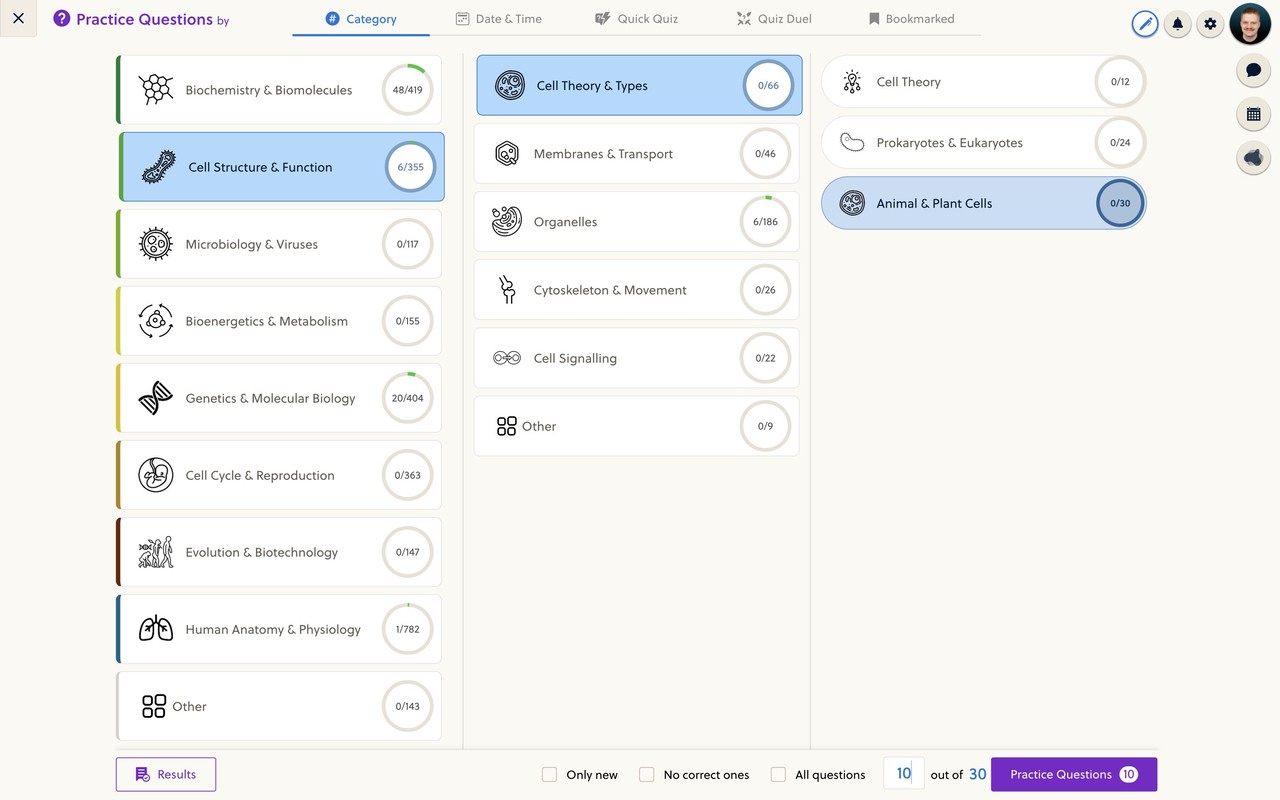Open the Quiz Duel tab
The image size is (1280, 800).
775,19
